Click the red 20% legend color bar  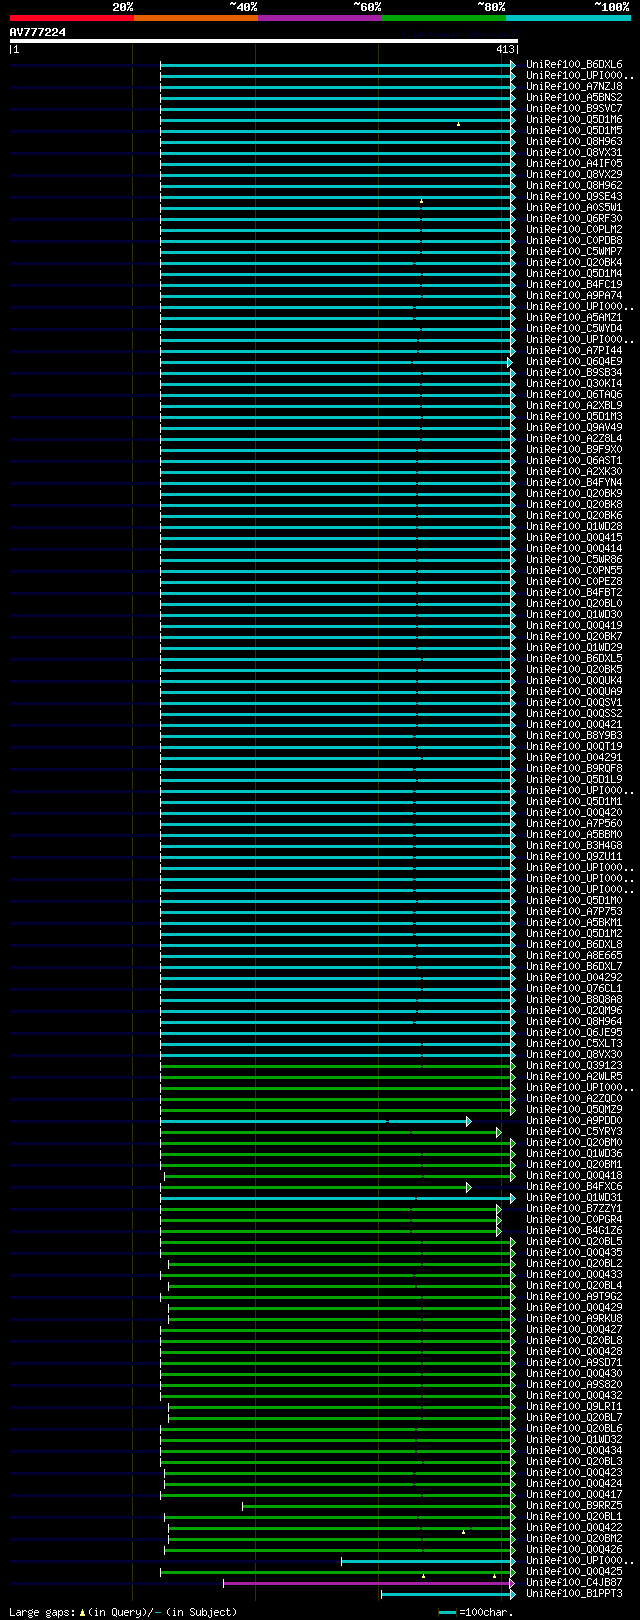[72, 18]
